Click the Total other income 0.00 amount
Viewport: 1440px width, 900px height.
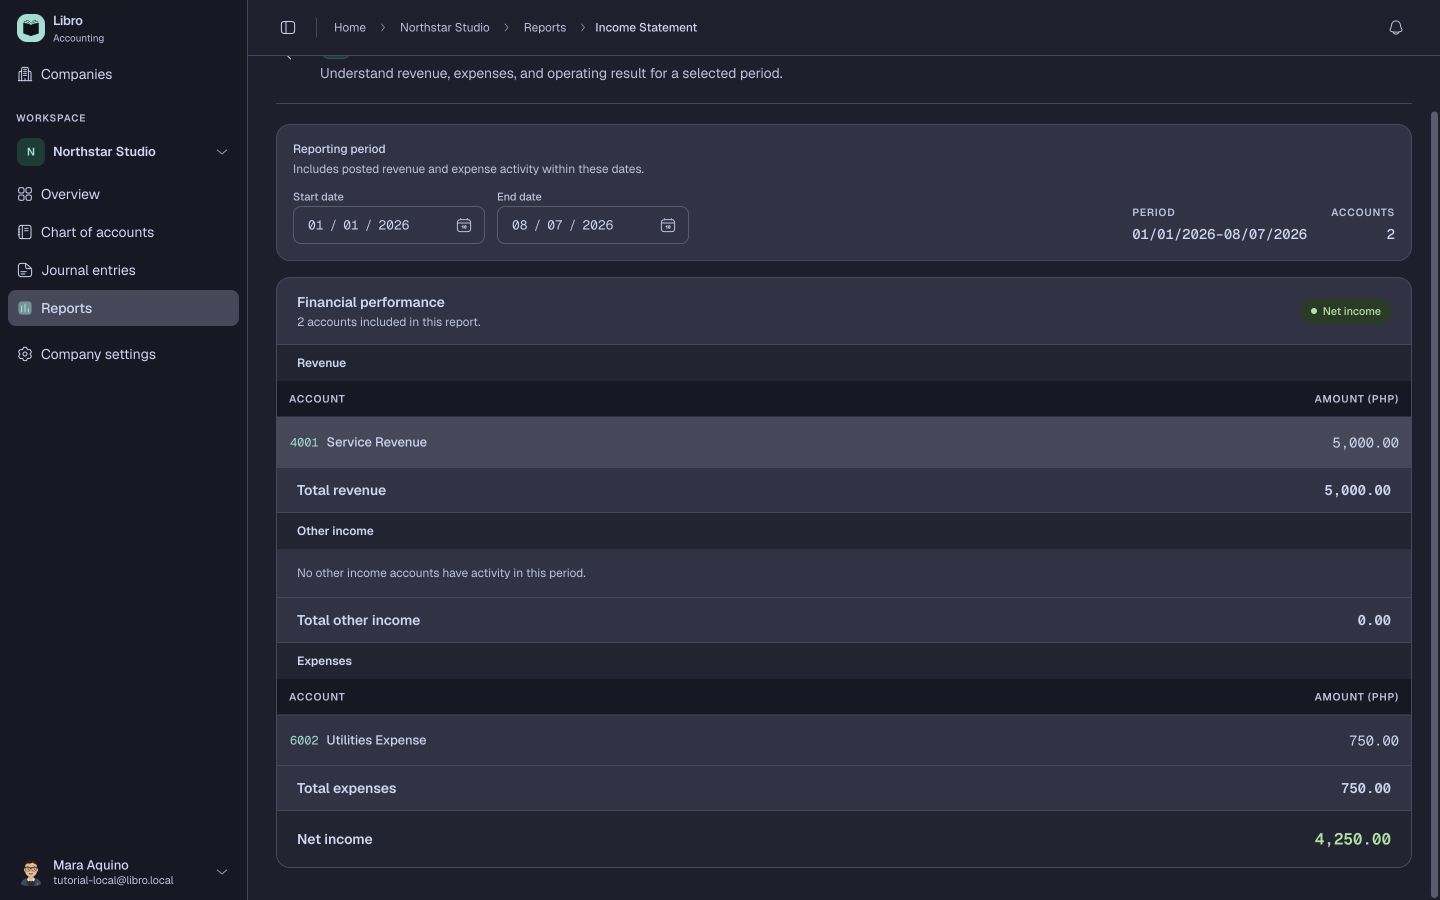pos(1374,621)
